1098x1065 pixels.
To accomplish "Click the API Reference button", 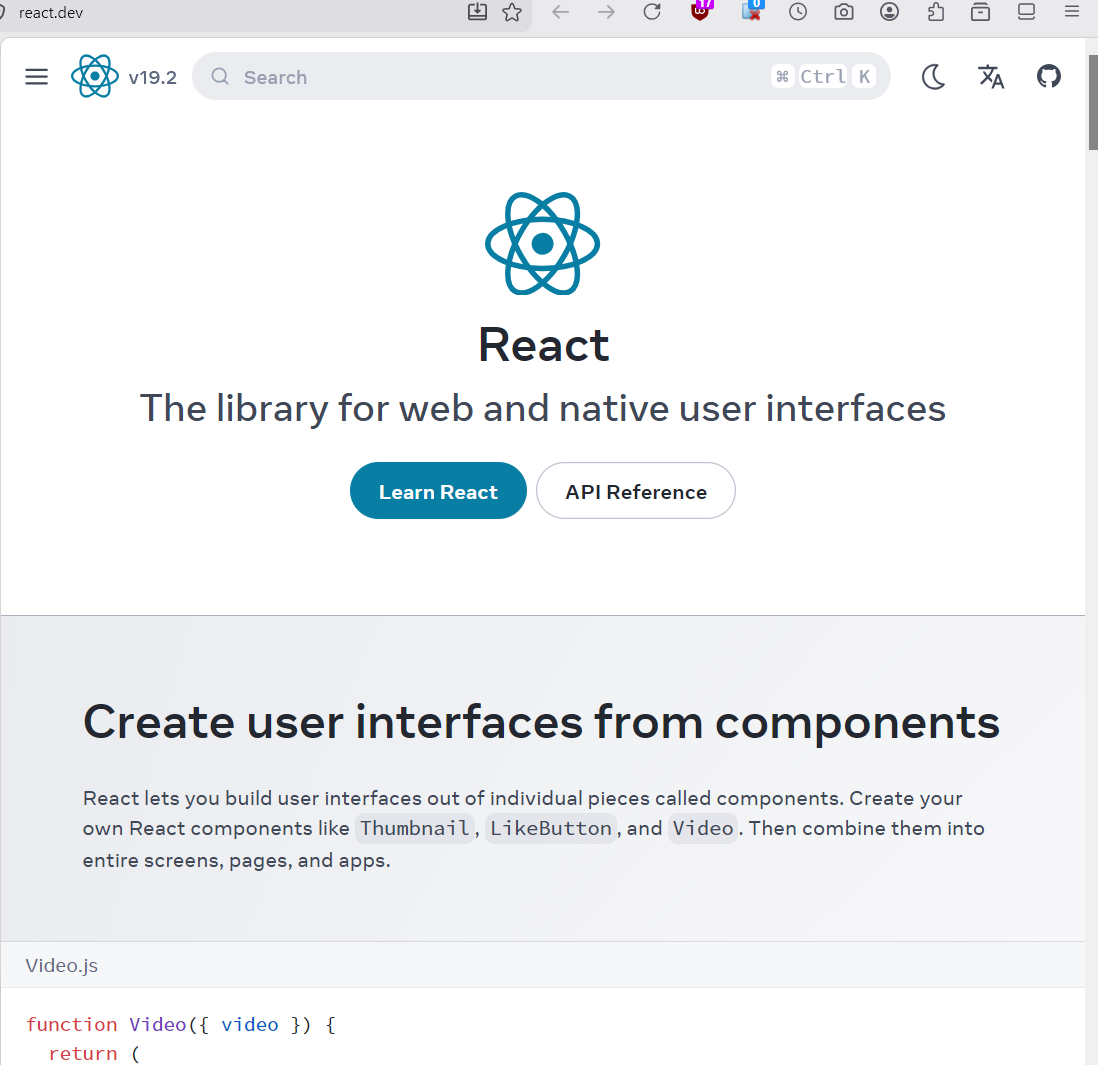I will 636,491.
